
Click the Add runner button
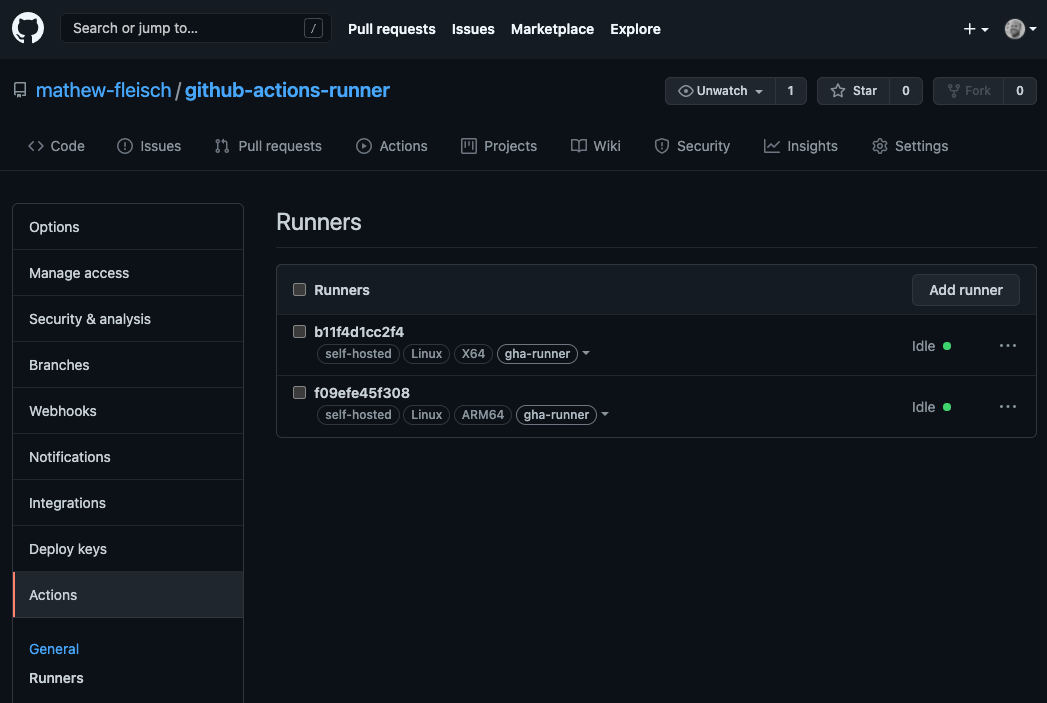[x=966, y=290]
